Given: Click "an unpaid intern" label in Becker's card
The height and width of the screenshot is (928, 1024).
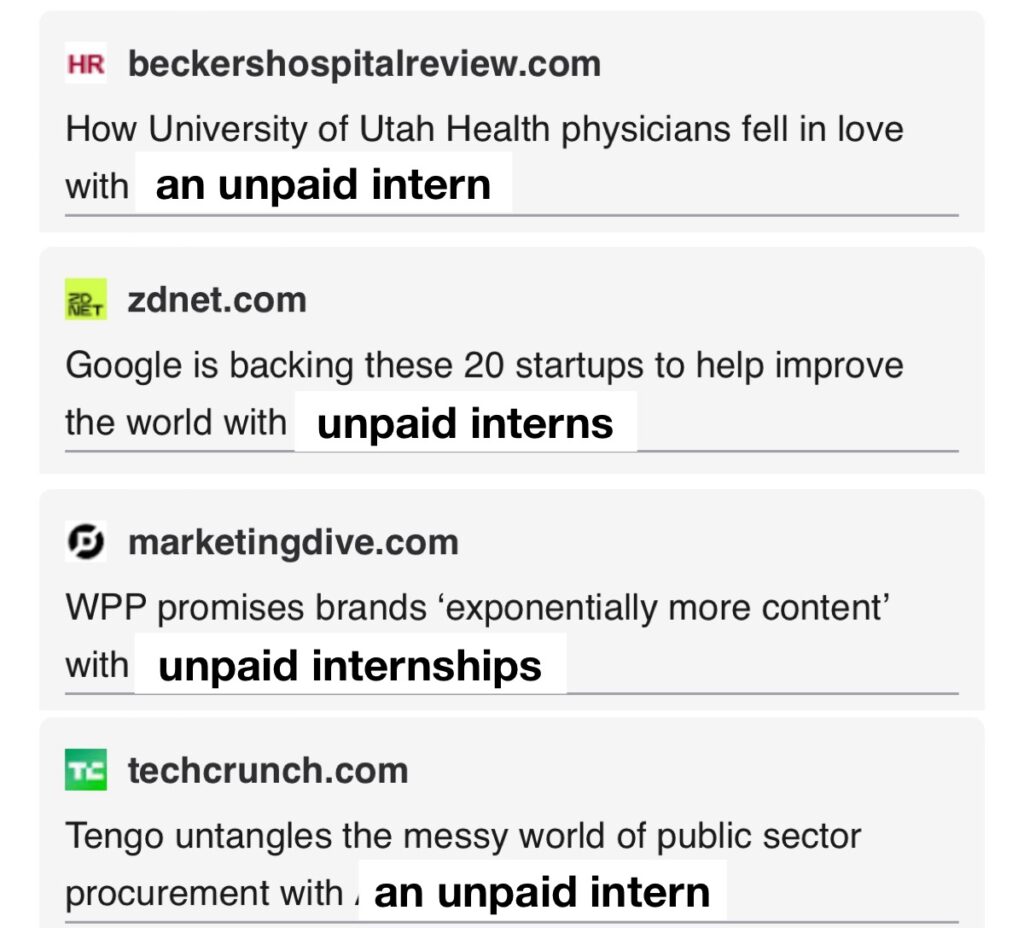Looking at the screenshot, I should (323, 186).
